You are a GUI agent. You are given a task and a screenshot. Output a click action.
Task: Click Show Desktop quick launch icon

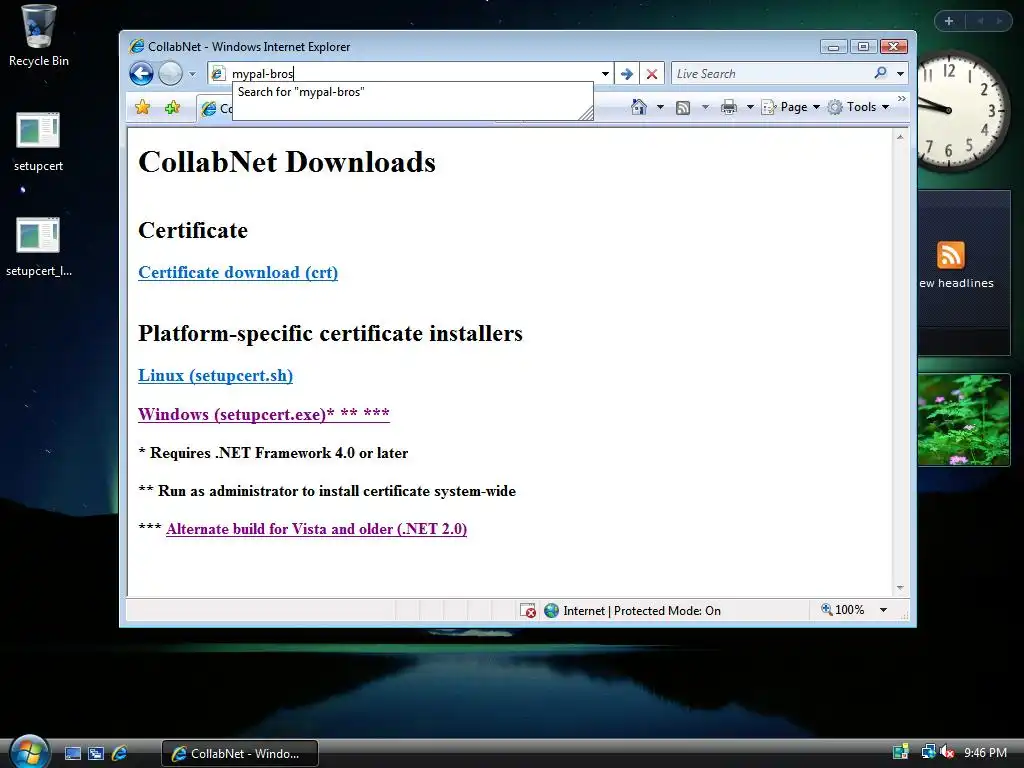(73, 754)
